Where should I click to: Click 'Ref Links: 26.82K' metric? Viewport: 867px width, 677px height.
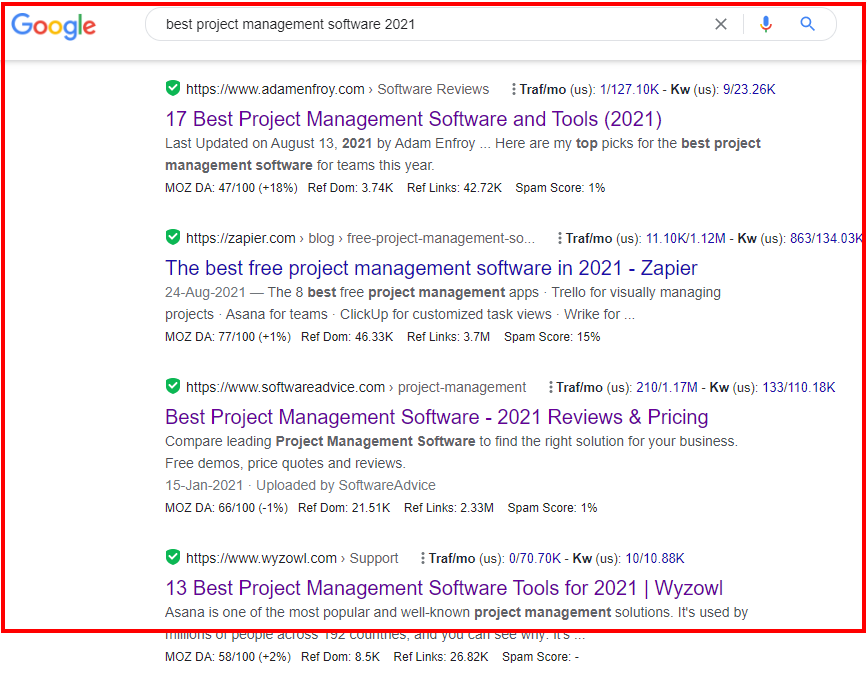click(441, 657)
